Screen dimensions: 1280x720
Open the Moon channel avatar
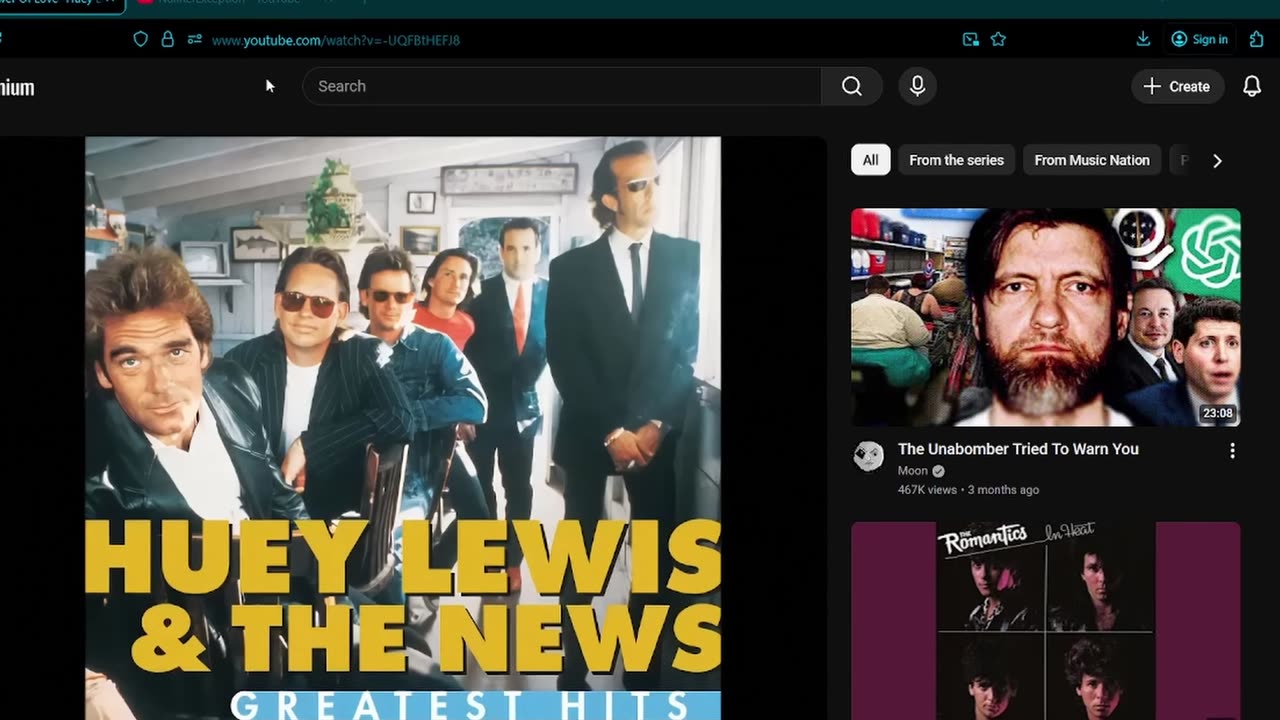click(x=869, y=456)
